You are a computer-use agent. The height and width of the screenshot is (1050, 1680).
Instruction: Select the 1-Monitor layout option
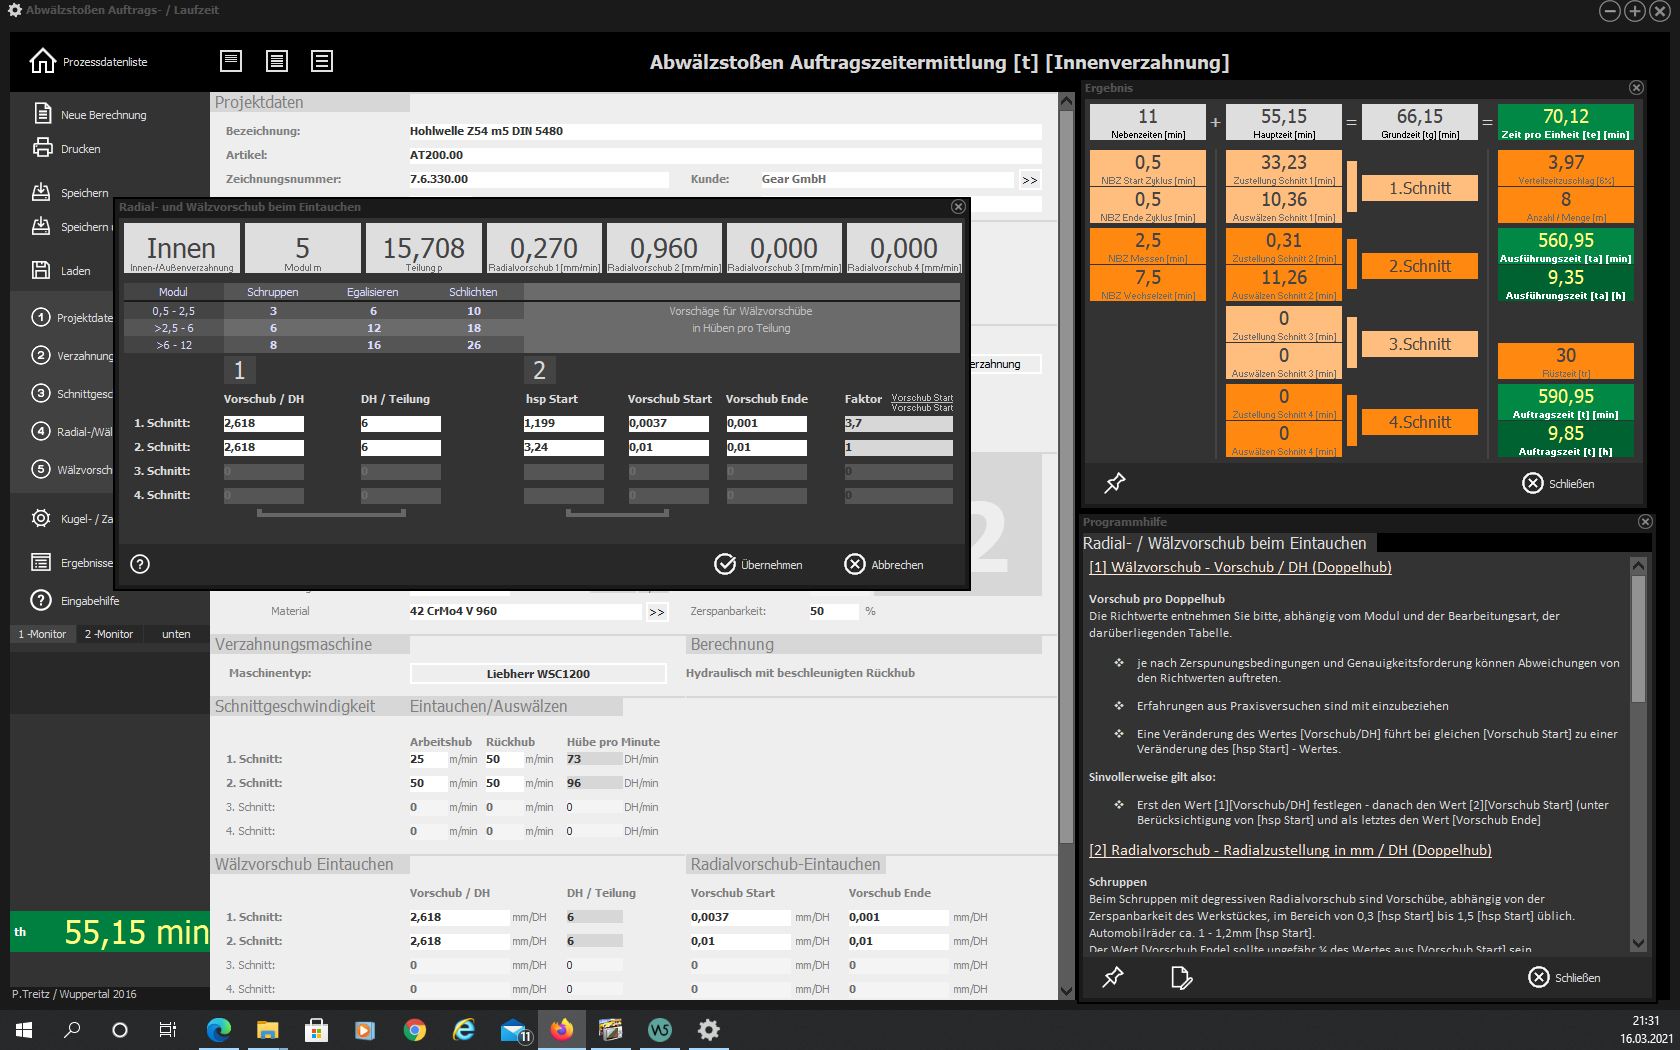[x=42, y=634]
